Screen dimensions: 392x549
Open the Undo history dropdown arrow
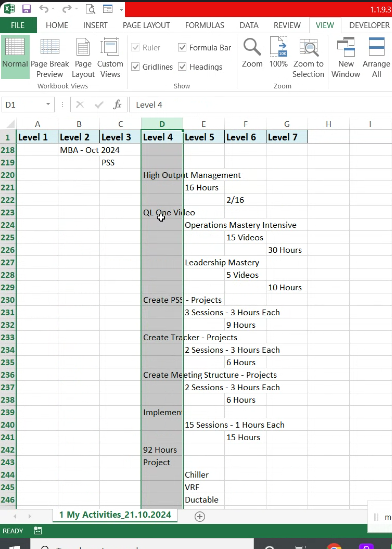pyautogui.click(x=53, y=9)
